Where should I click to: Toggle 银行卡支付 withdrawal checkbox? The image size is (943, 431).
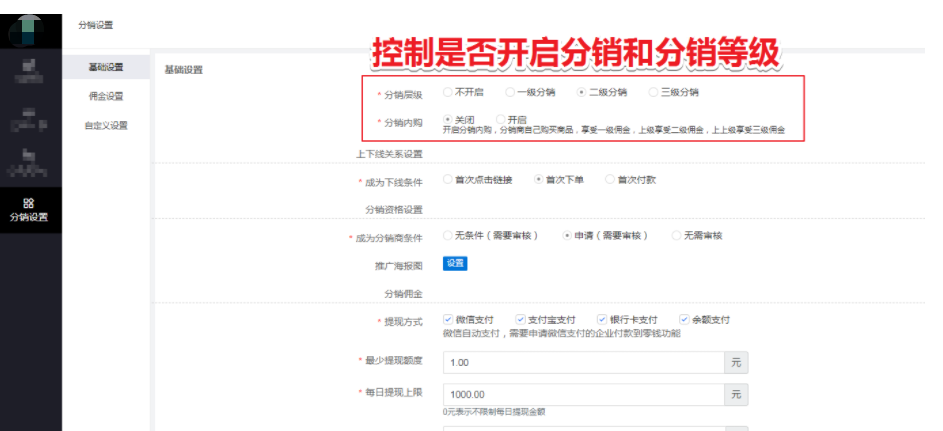click(x=602, y=319)
